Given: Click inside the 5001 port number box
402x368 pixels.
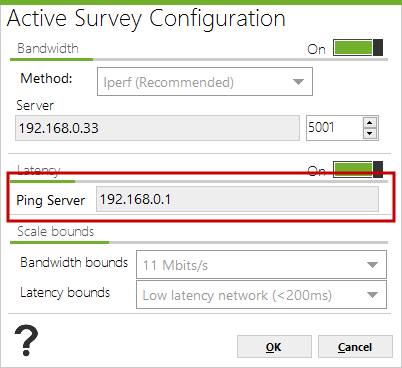Looking at the screenshot, I should click(x=334, y=128).
